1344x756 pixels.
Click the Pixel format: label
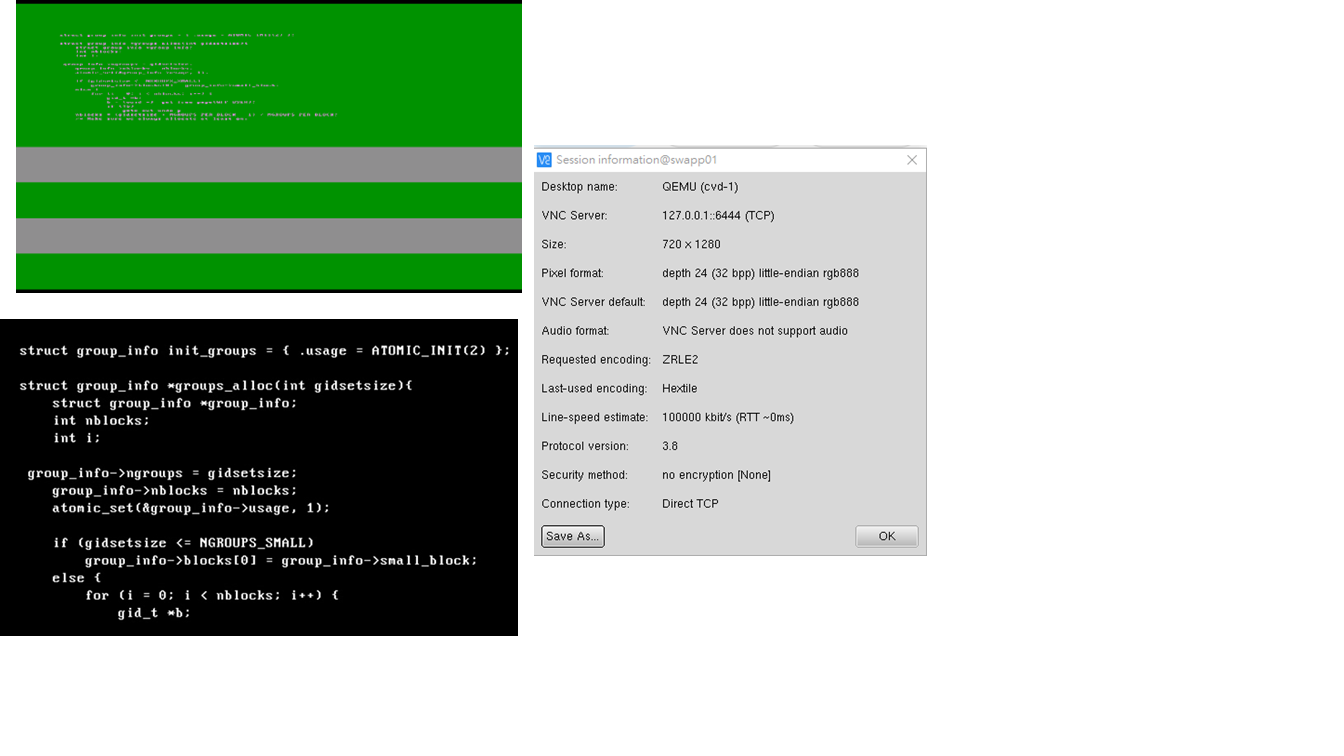(572, 274)
